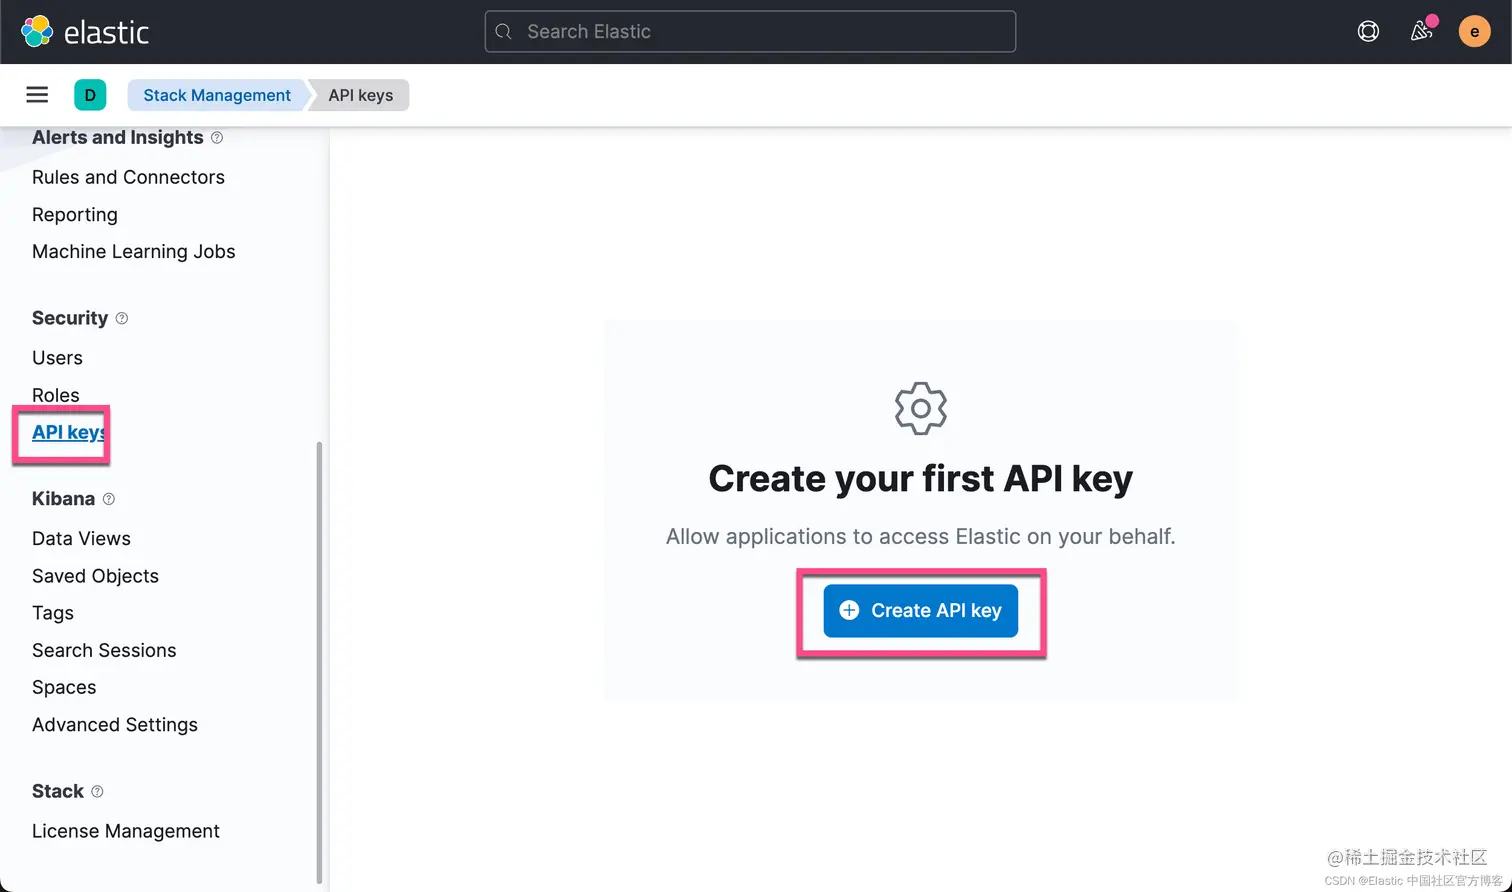Open the user avatar menu
This screenshot has height=892, width=1512.
[x=1474, y=31]
